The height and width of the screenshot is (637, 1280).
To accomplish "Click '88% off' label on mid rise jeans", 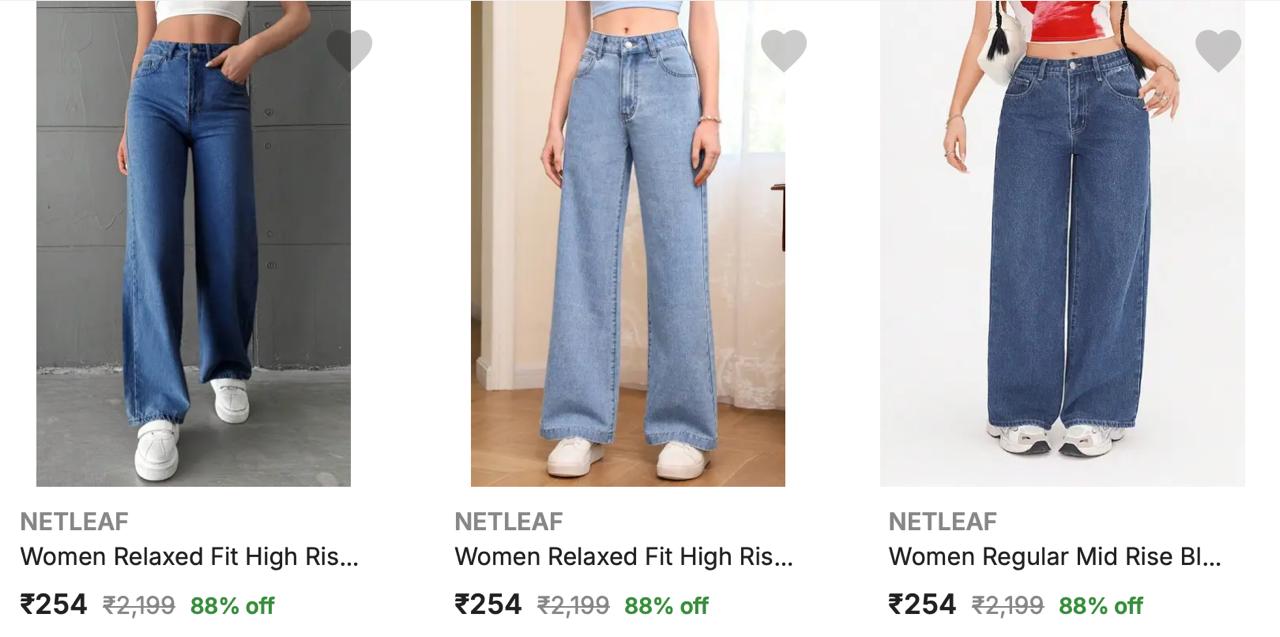I will click(x=1101, y=606).
